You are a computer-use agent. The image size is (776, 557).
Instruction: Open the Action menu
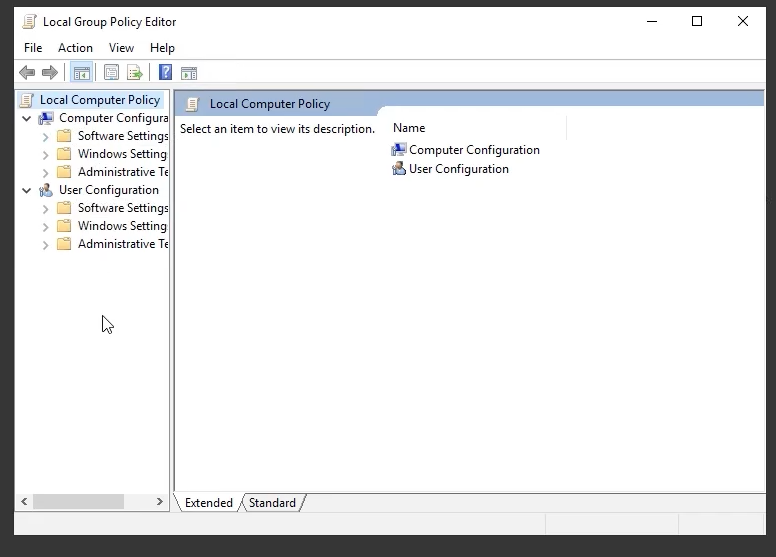pos(75,47)
